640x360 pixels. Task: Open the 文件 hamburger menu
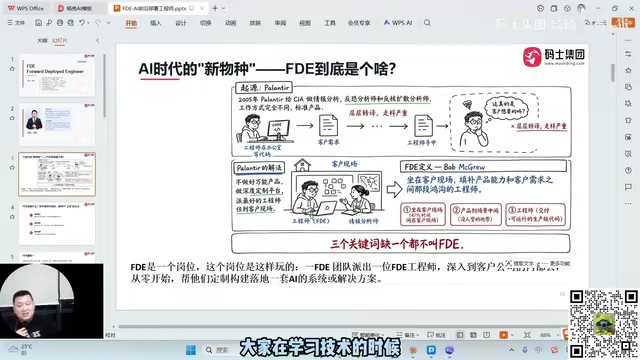click(x=16, y=23)
